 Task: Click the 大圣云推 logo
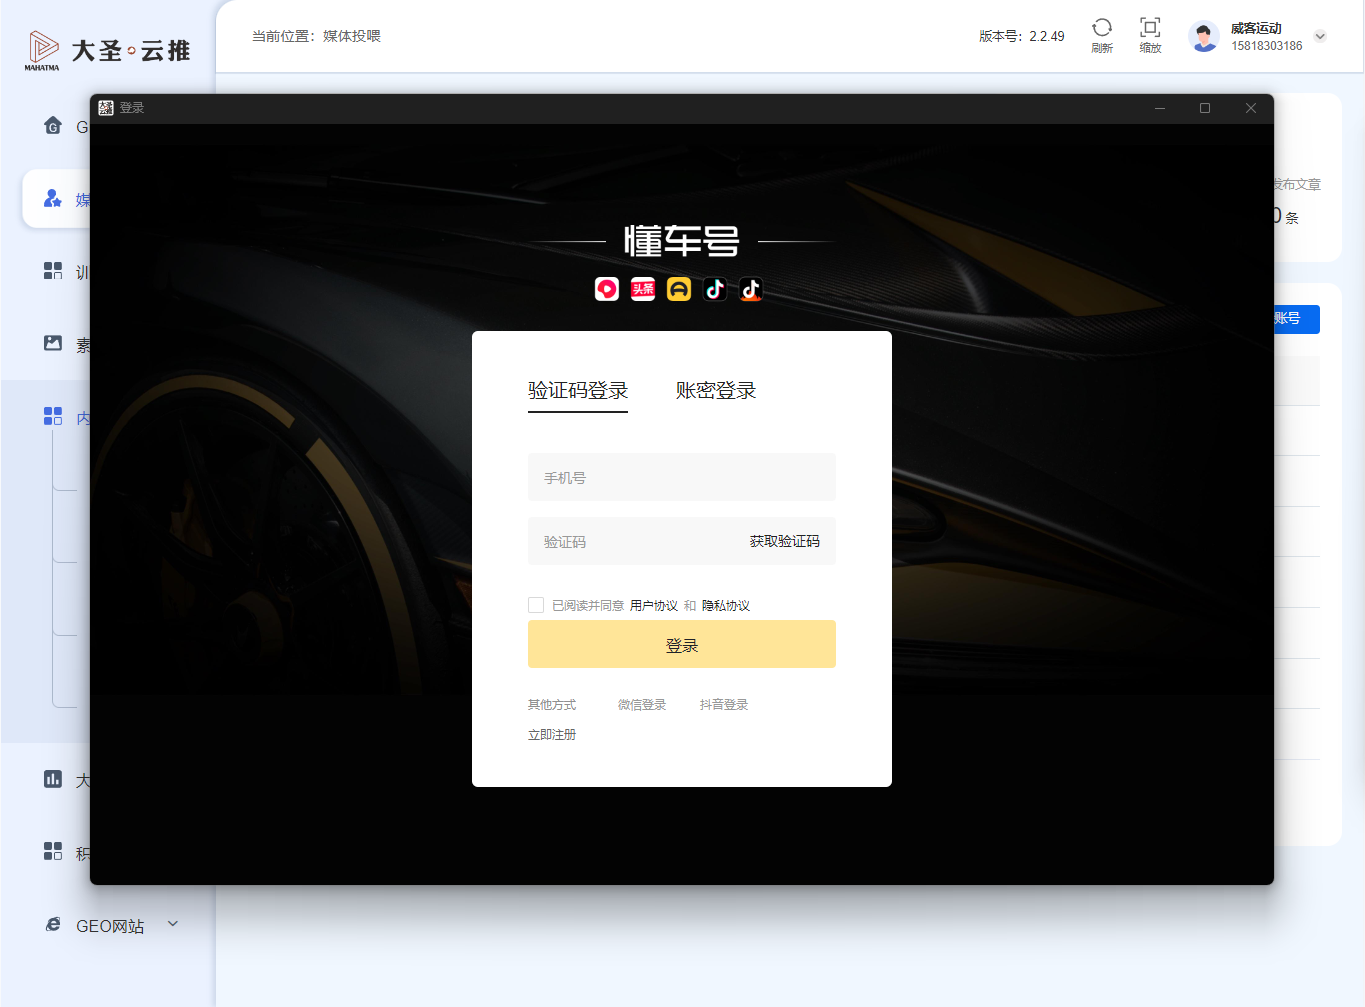tap(107, 50)
